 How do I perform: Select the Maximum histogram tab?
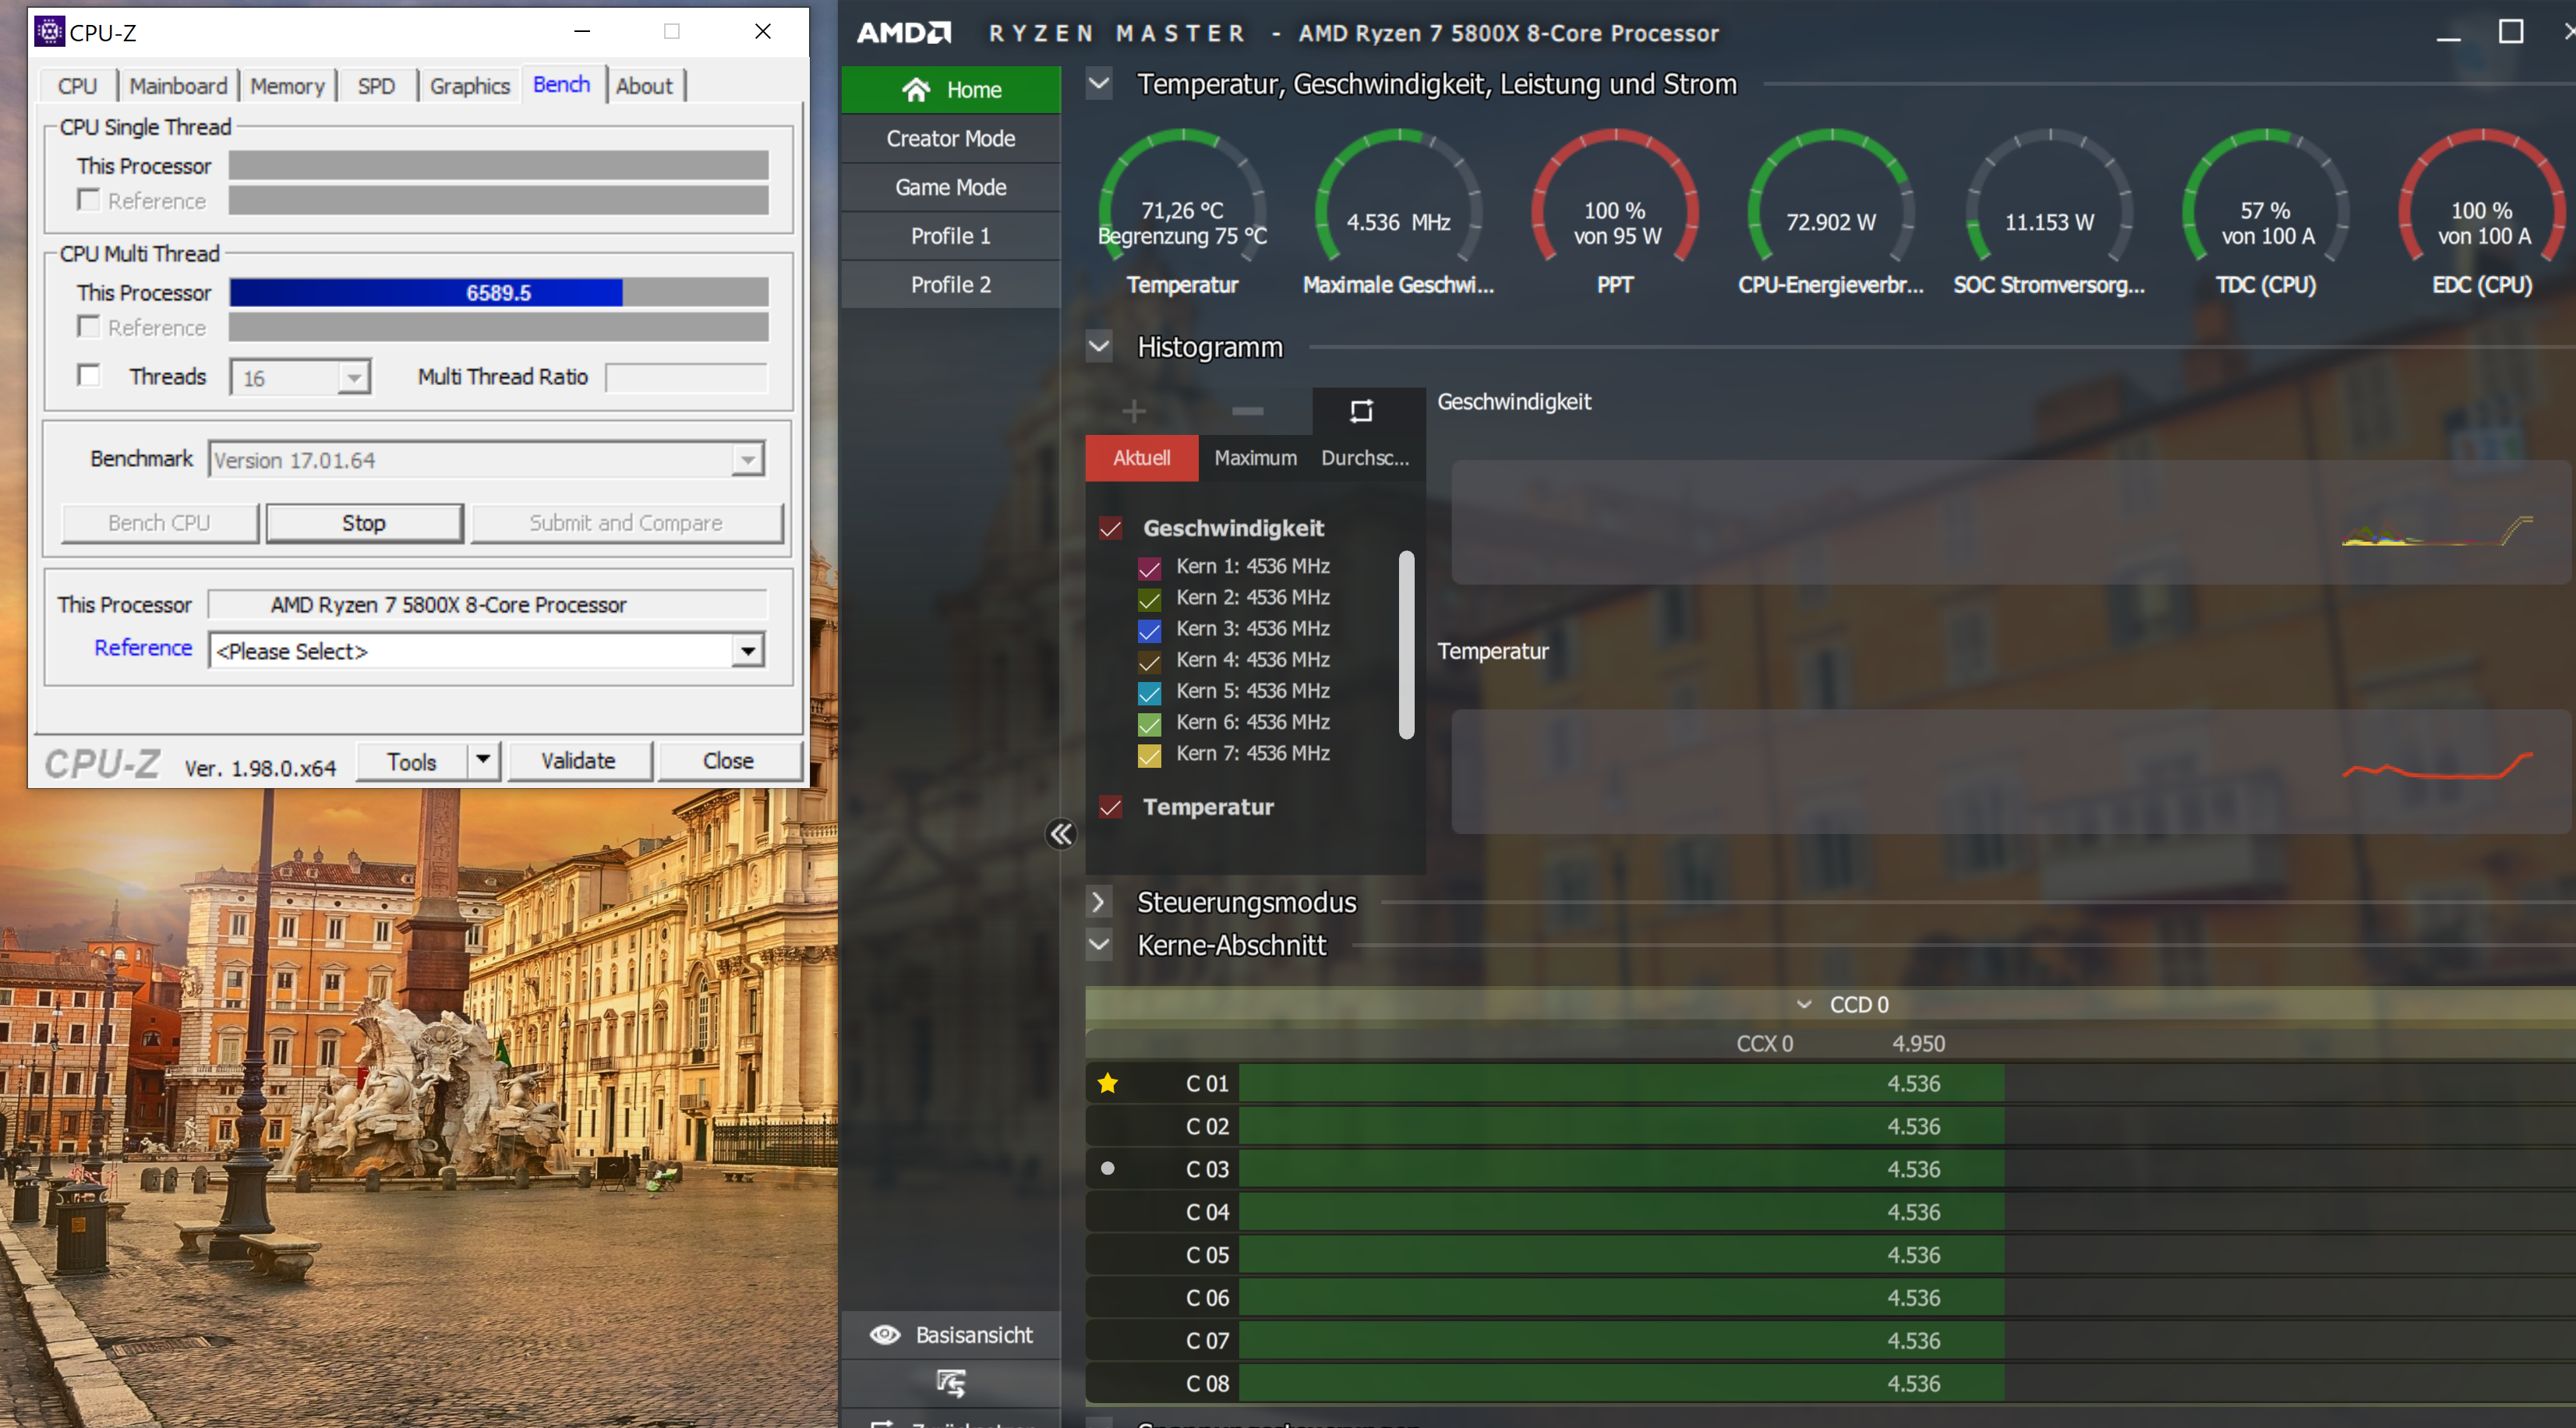(x=1255, y=458)
